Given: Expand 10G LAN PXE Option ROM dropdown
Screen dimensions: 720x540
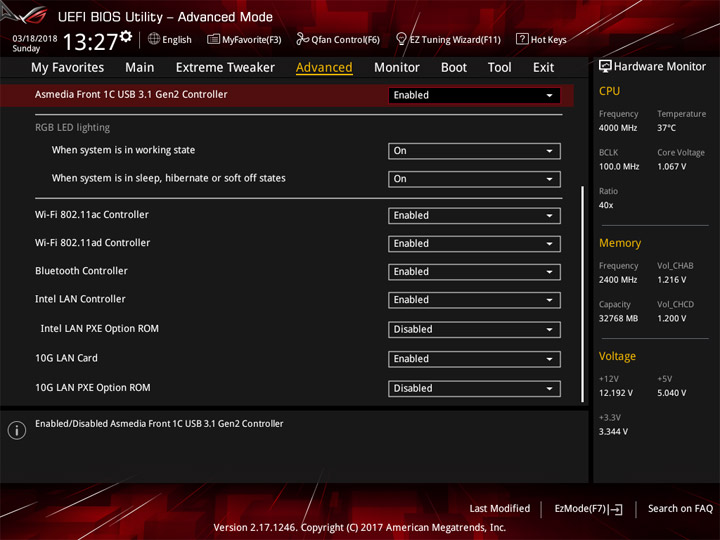Looking at the screenshot, I should pyautogui.click(x=474, y=388).
